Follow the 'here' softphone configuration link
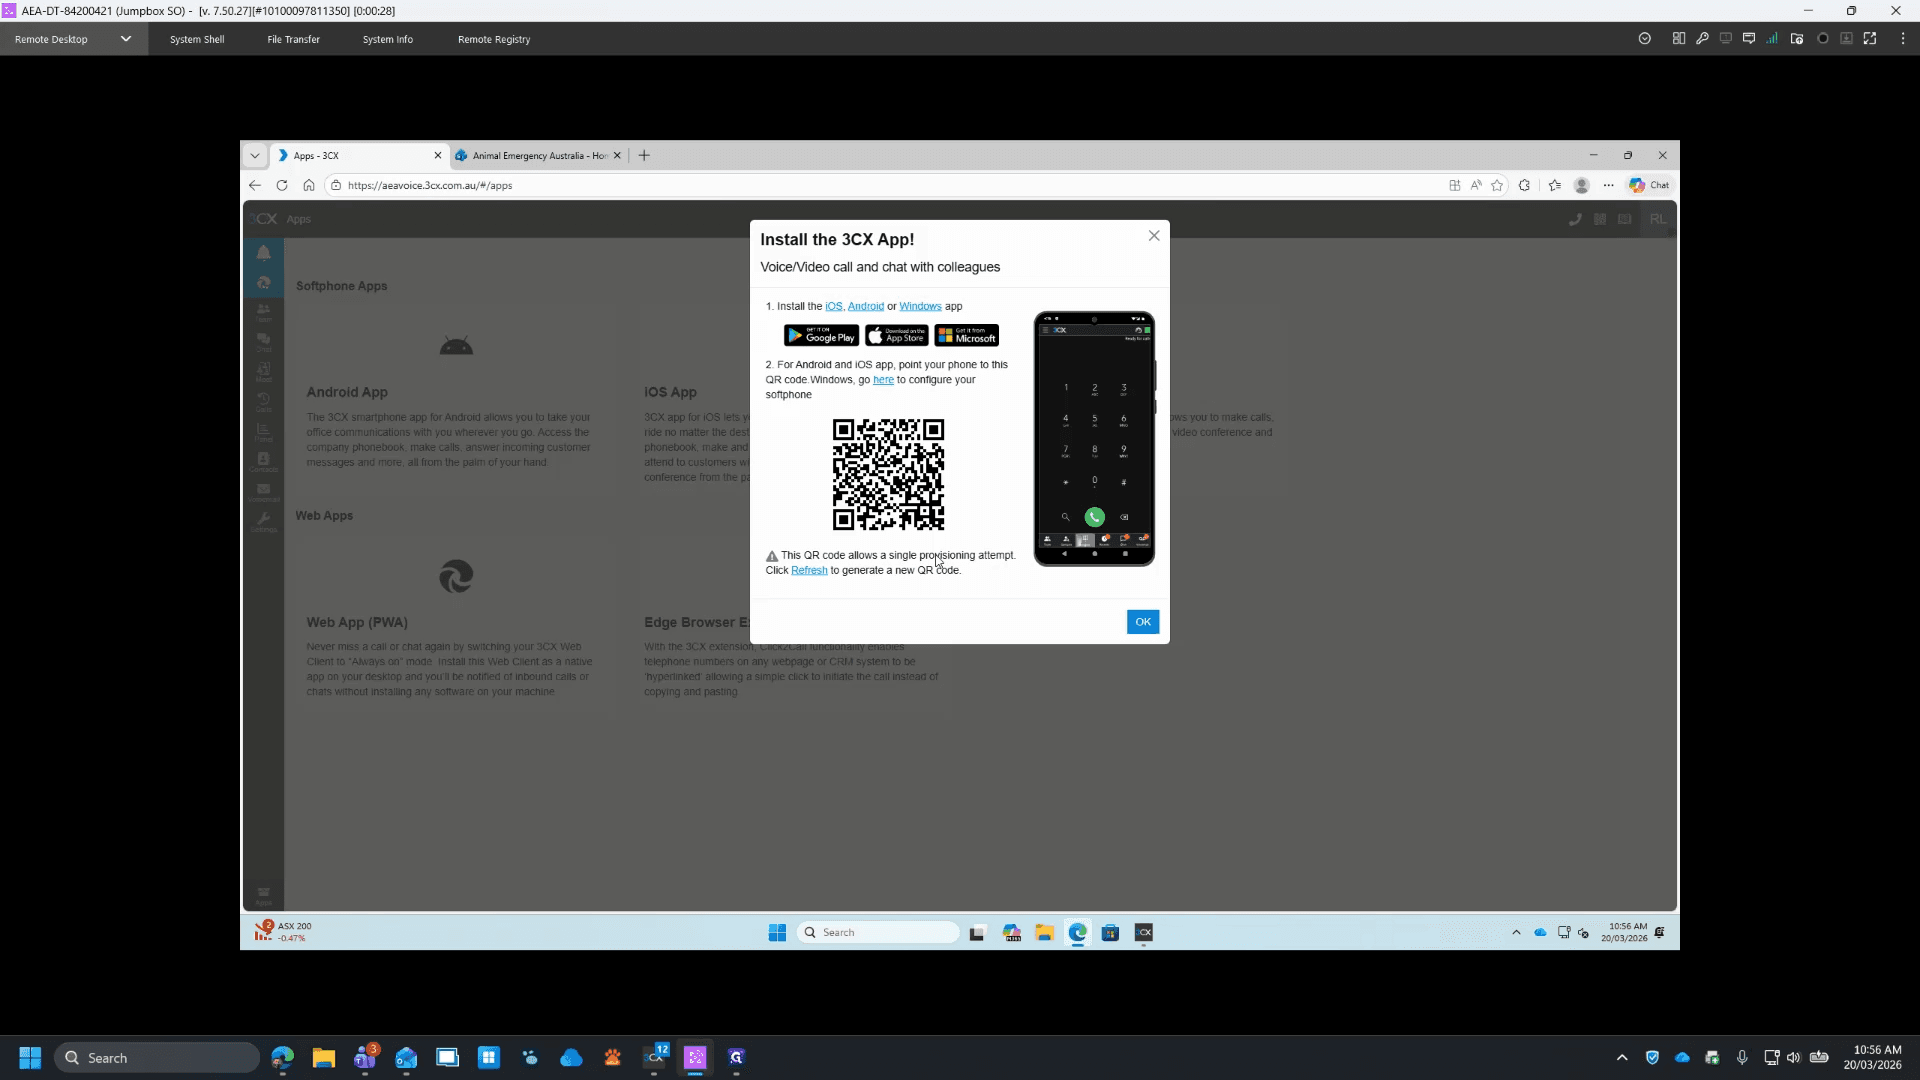This screenshot has width=1920, height=1080. tap(883, 380)
